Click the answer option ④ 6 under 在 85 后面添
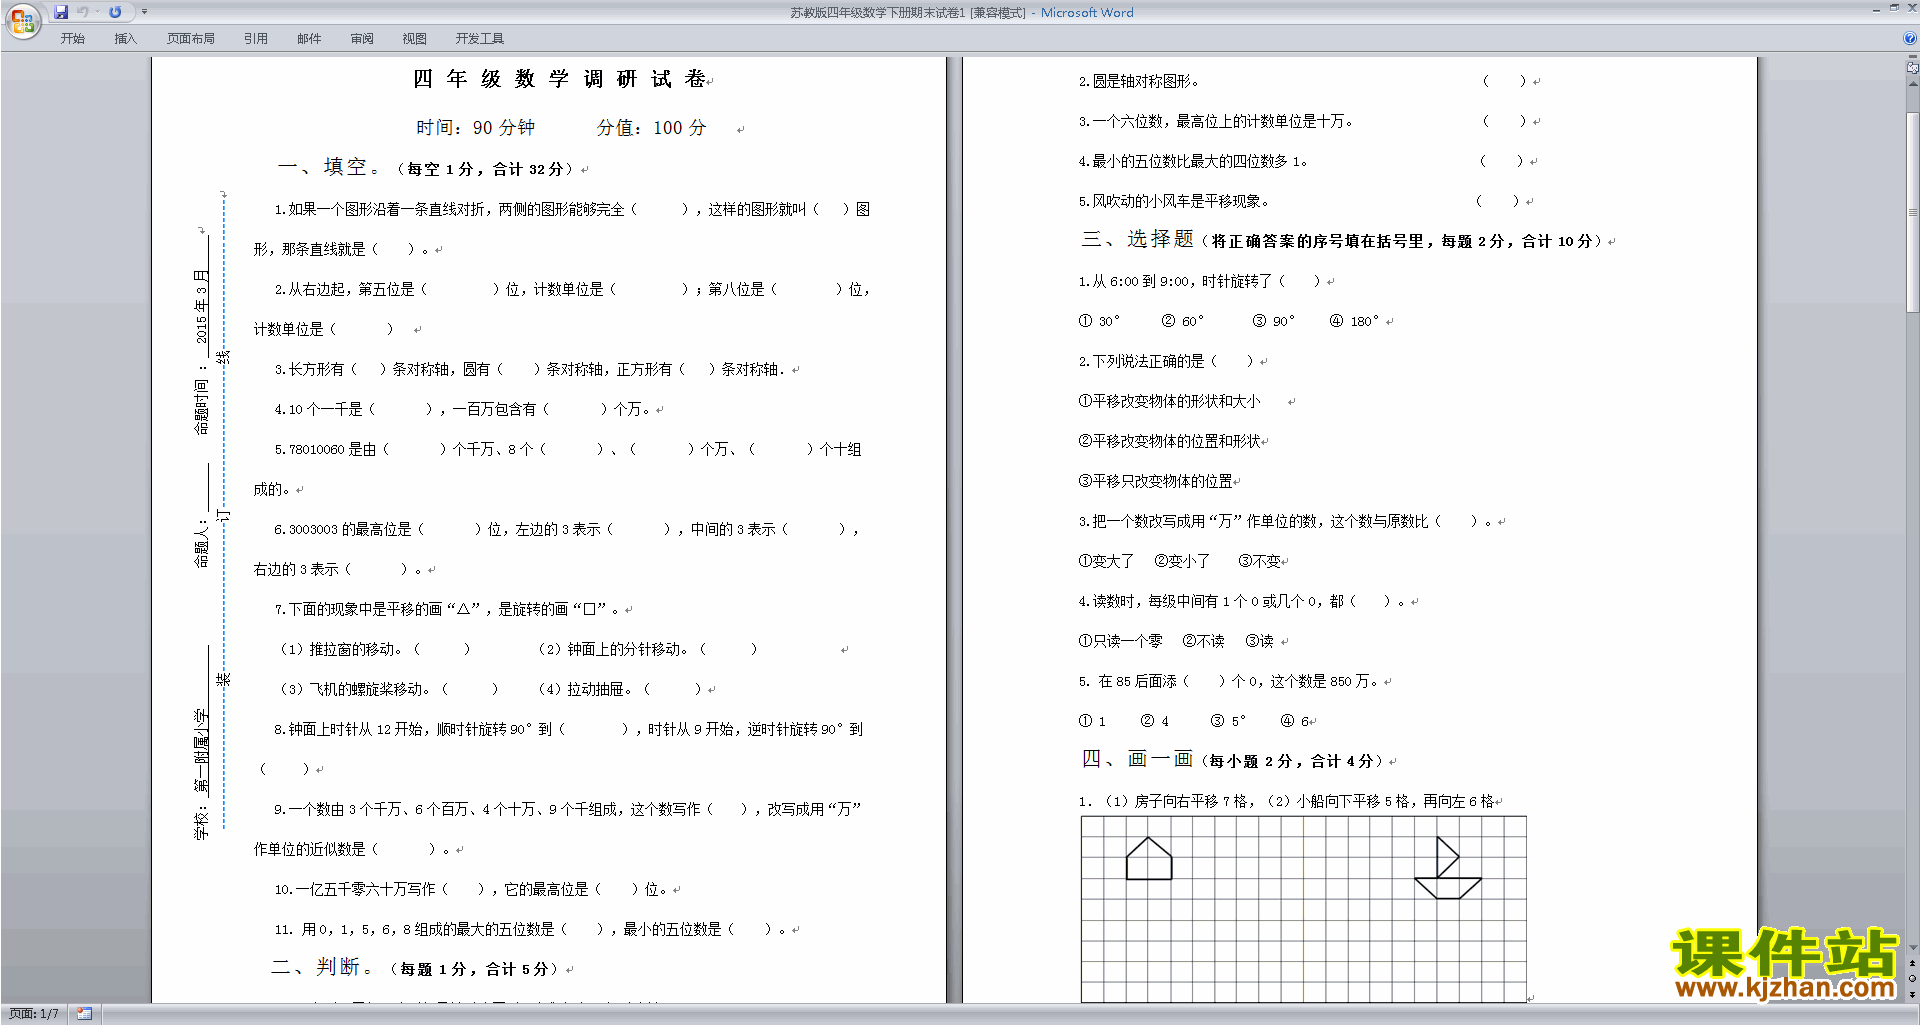 tap(1296, 721)
